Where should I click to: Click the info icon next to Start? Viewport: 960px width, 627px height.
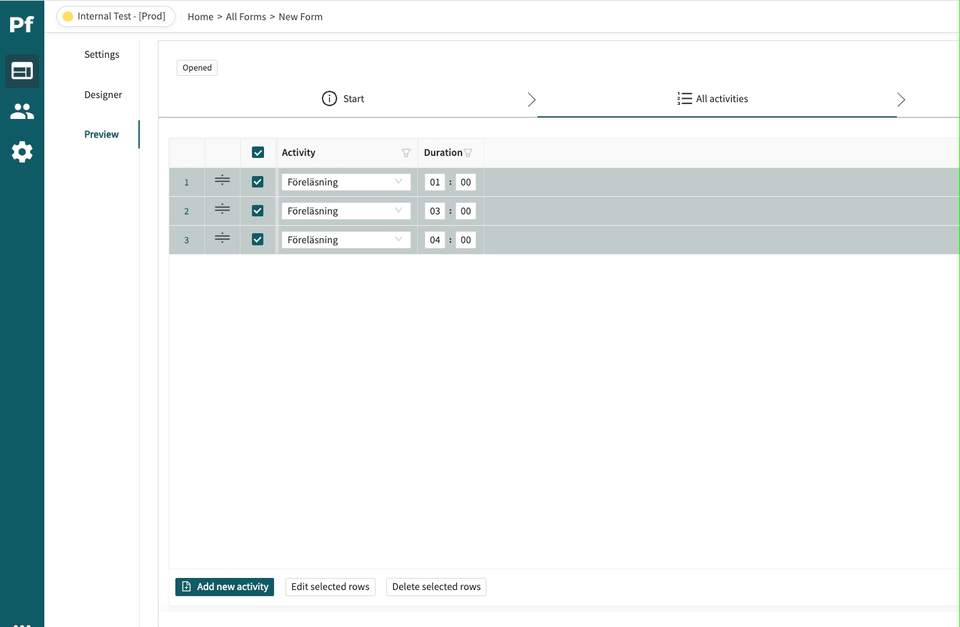point(329,99)
